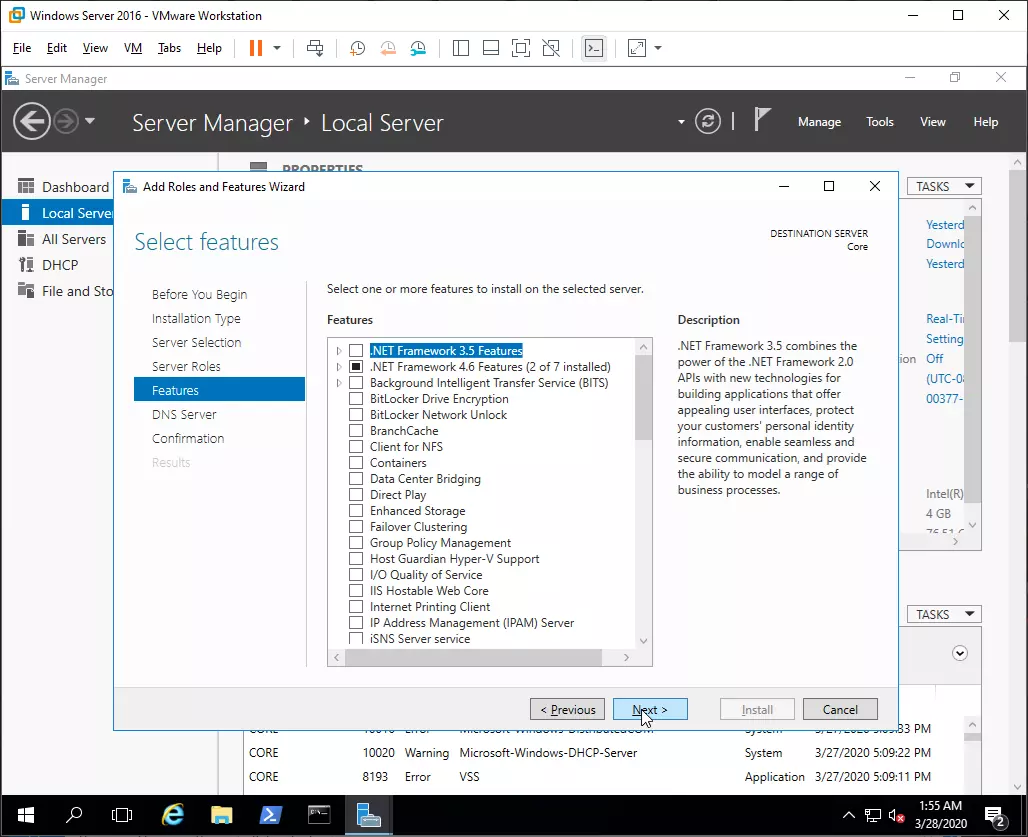Refresh Server Manager with the refresh icon
The image size is (1028, 837).
pos(707,121)
